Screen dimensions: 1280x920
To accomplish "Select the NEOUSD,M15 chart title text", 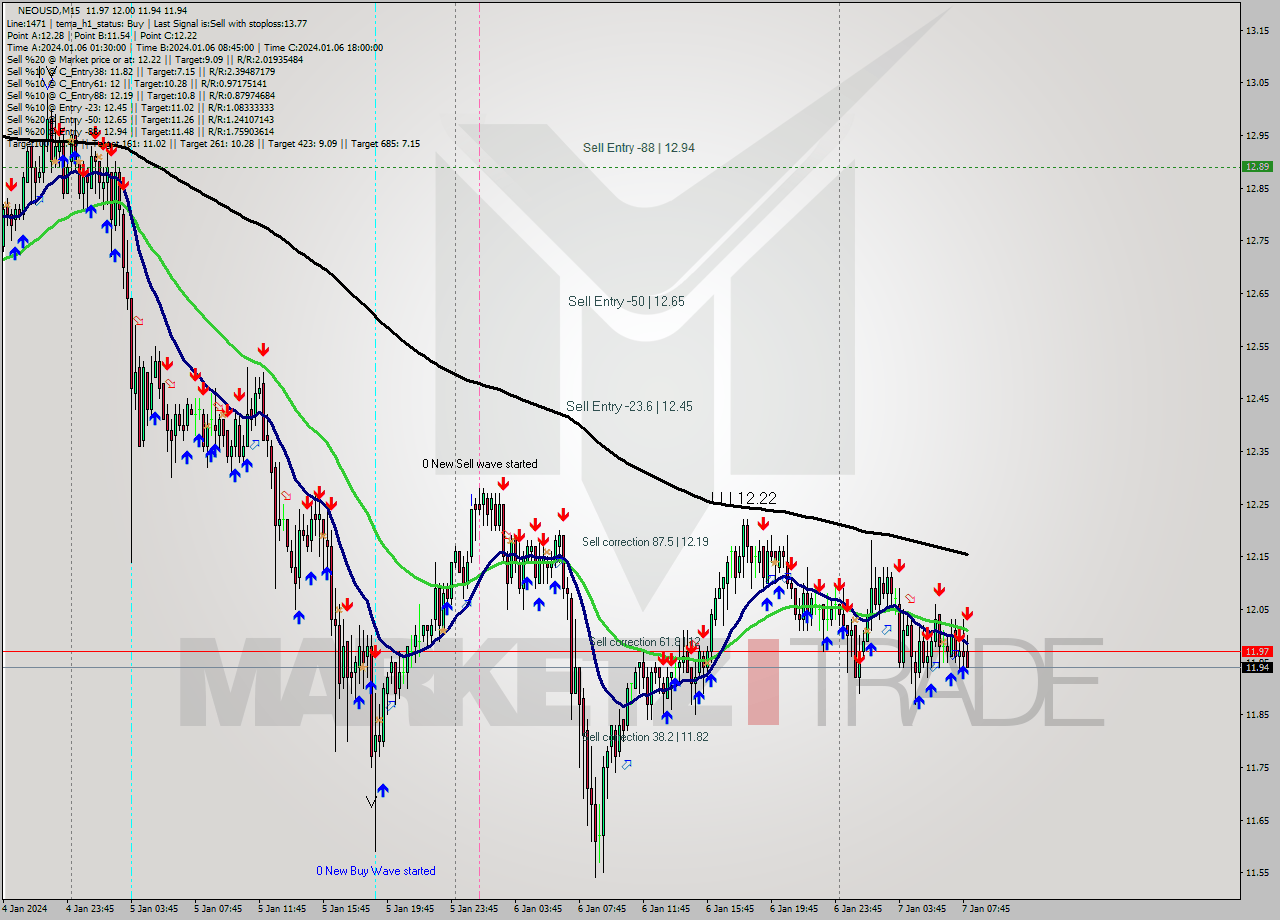I will pos(48,10).
